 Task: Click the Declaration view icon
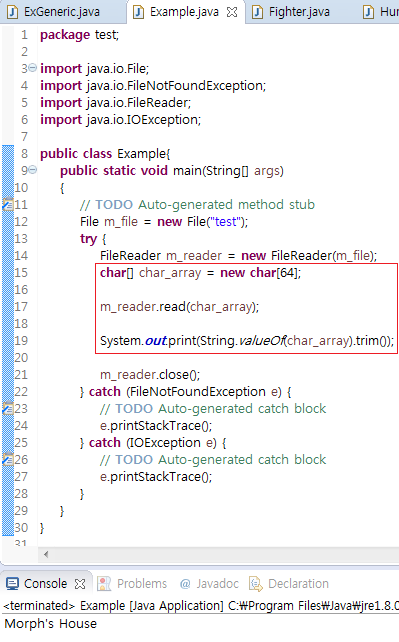tap(256, 584)
